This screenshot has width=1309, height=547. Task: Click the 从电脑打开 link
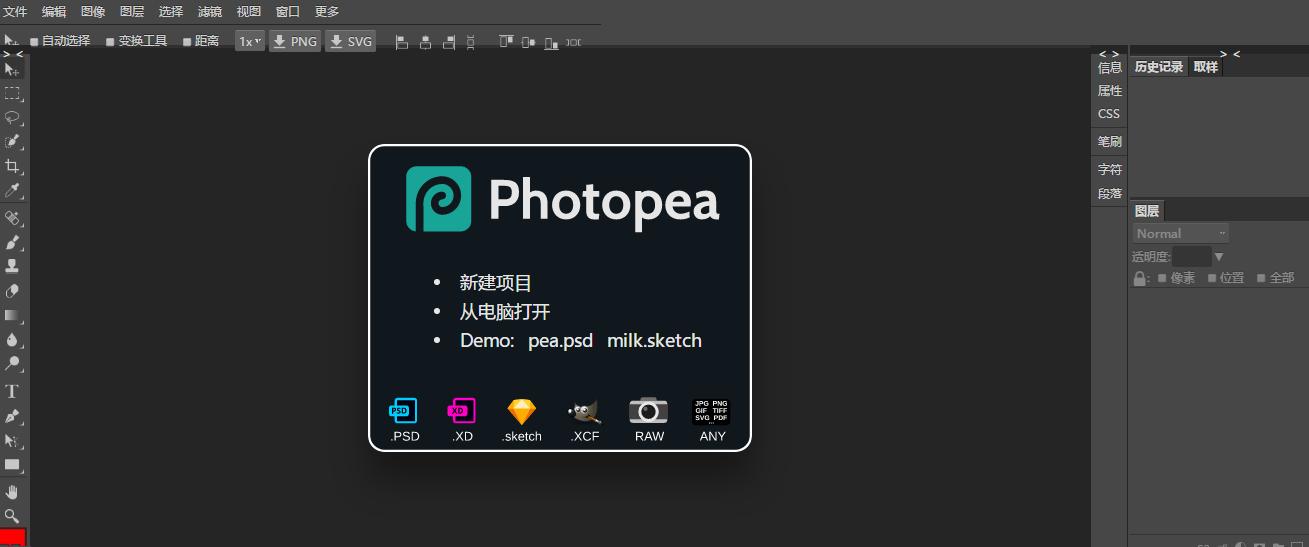505,312
